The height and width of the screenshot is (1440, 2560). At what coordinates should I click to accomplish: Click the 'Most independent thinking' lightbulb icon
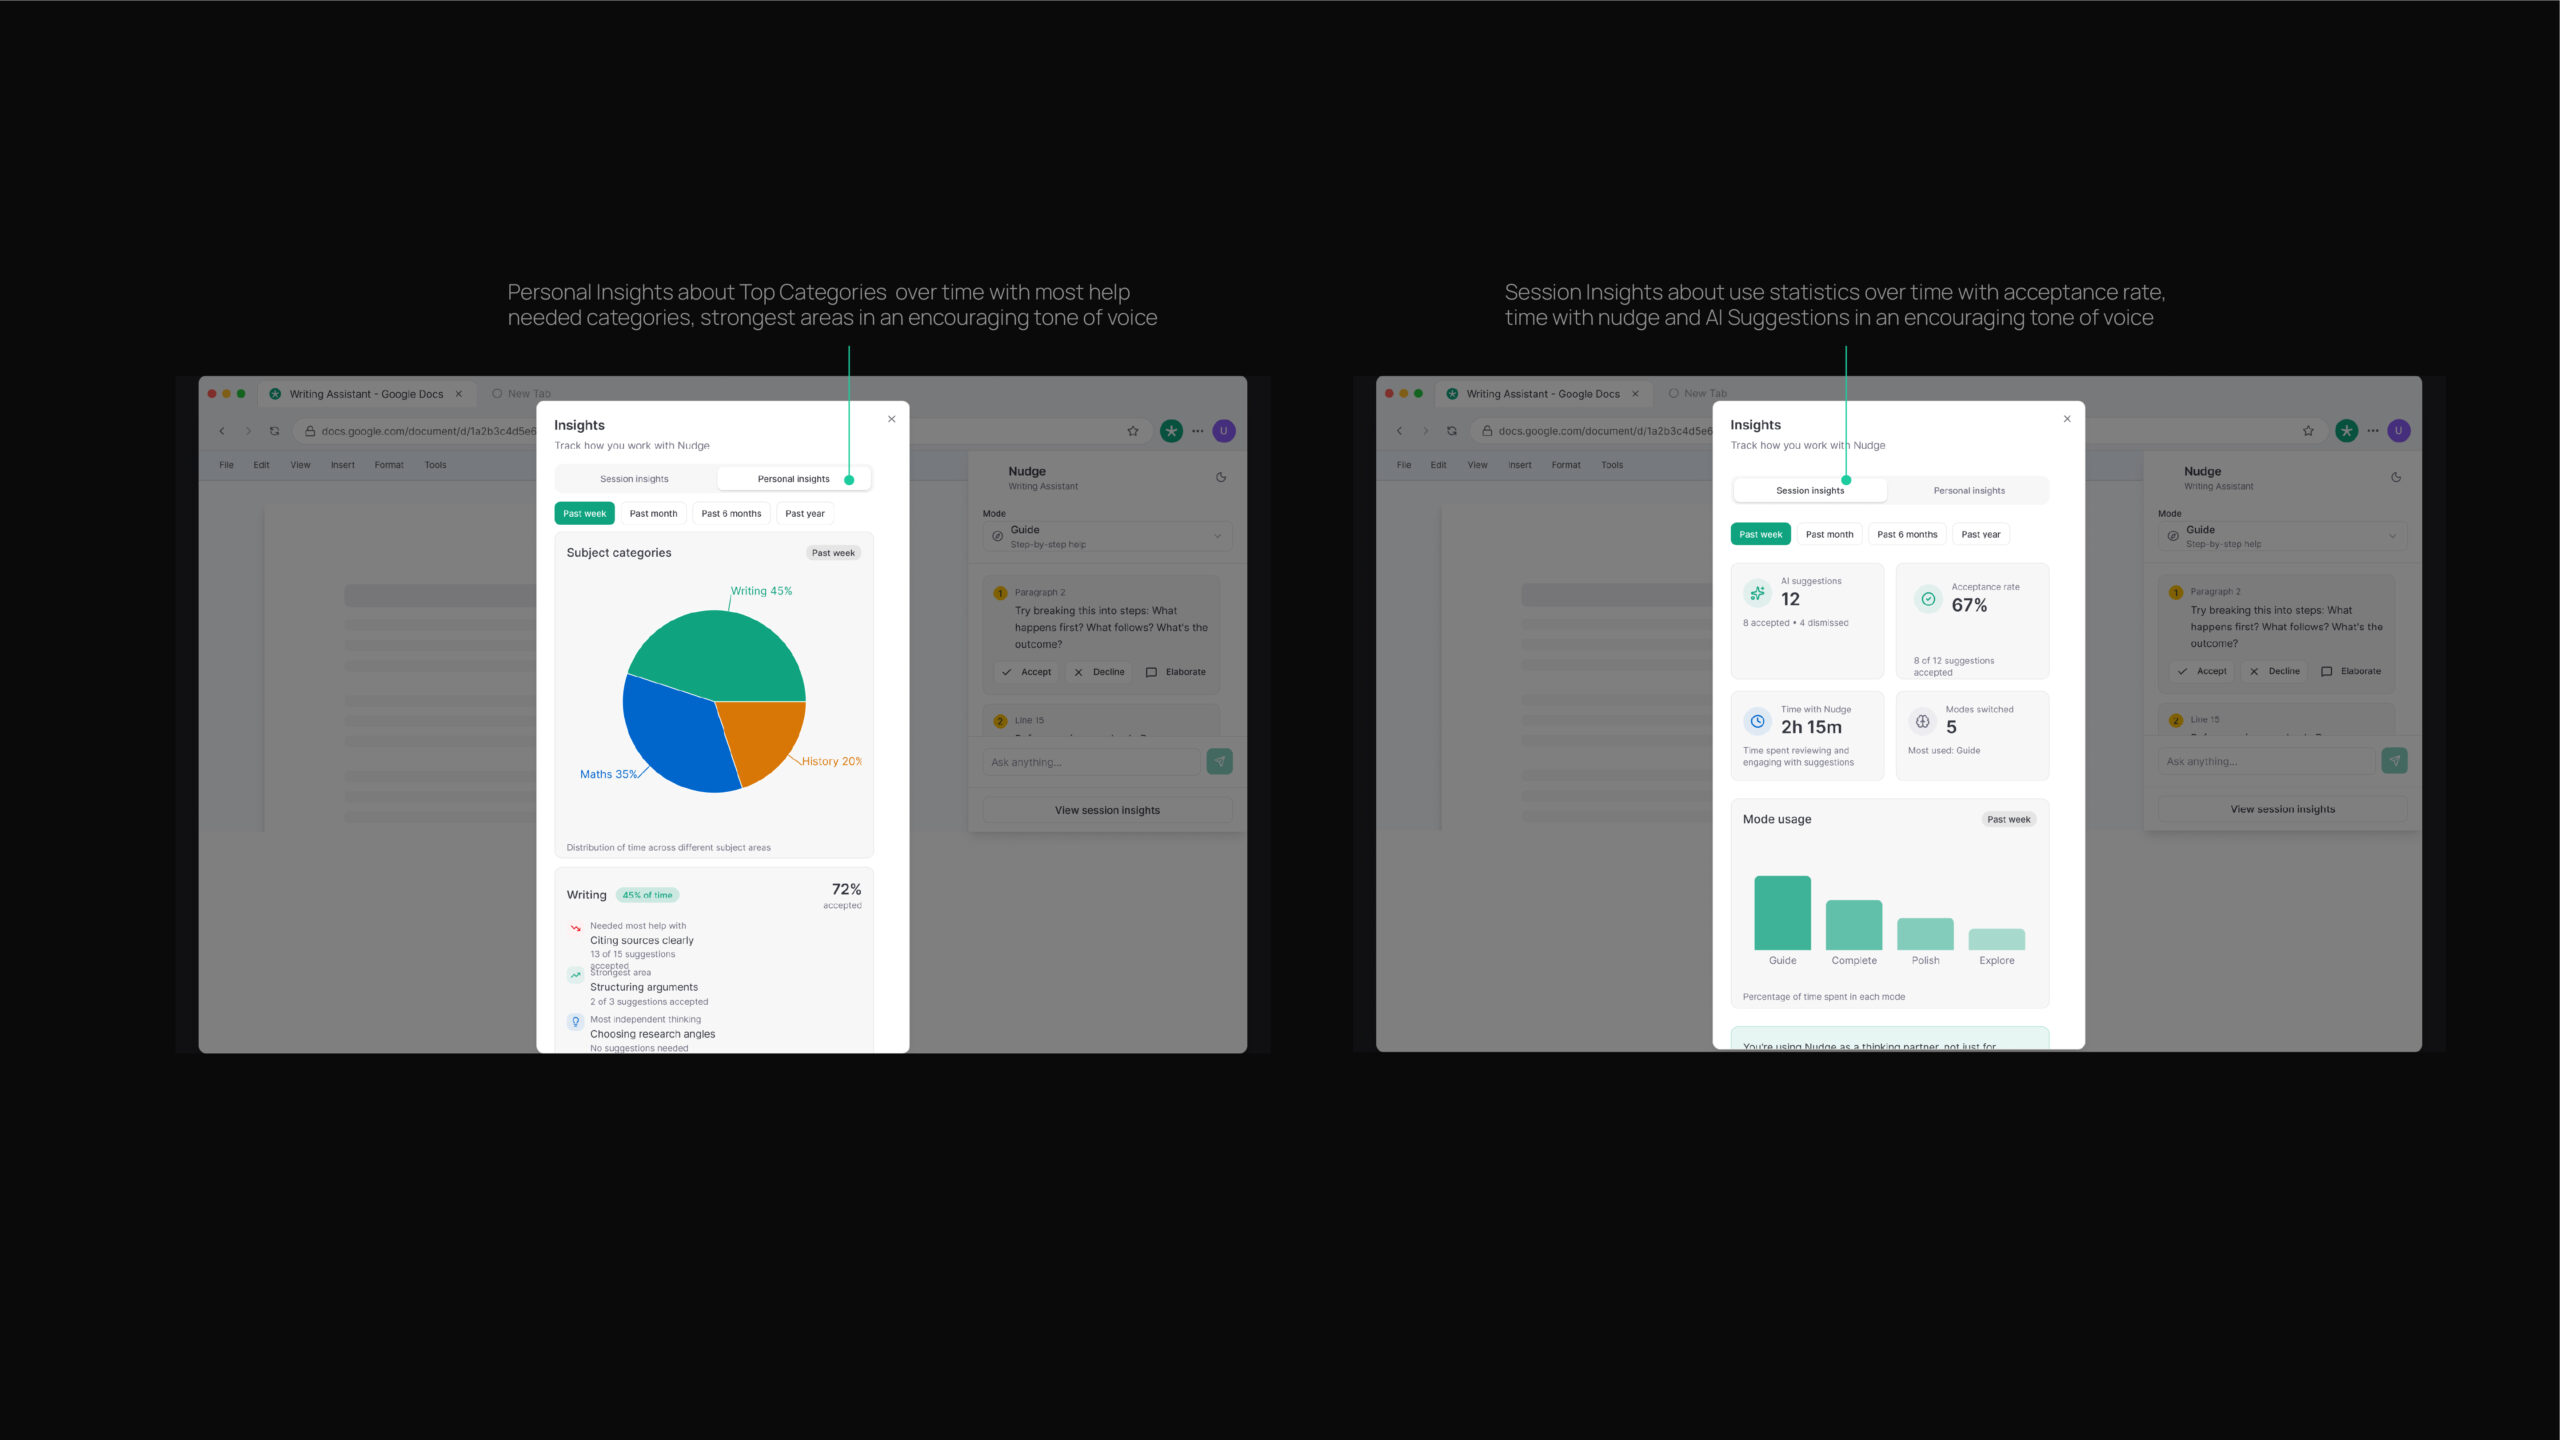(x=575, y=1022)
